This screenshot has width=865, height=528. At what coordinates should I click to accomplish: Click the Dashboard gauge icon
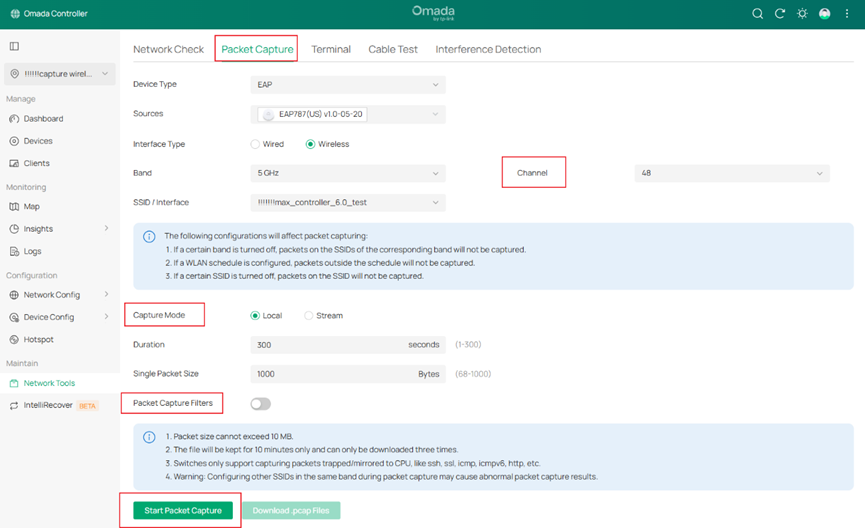click(14, 119)
